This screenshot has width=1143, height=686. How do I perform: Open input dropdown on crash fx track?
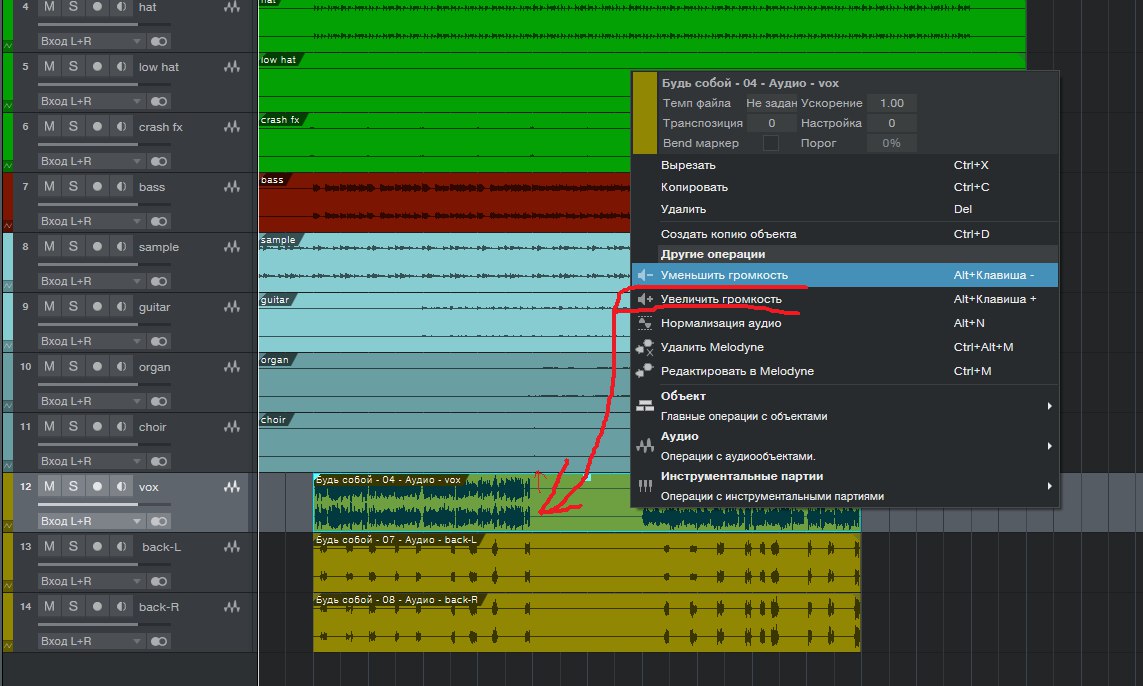tap(91, 161)
